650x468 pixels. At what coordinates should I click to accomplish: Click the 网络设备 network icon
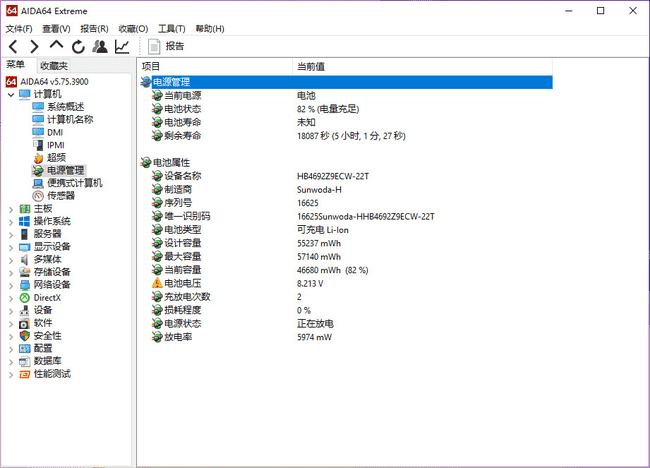coord(24,285)
